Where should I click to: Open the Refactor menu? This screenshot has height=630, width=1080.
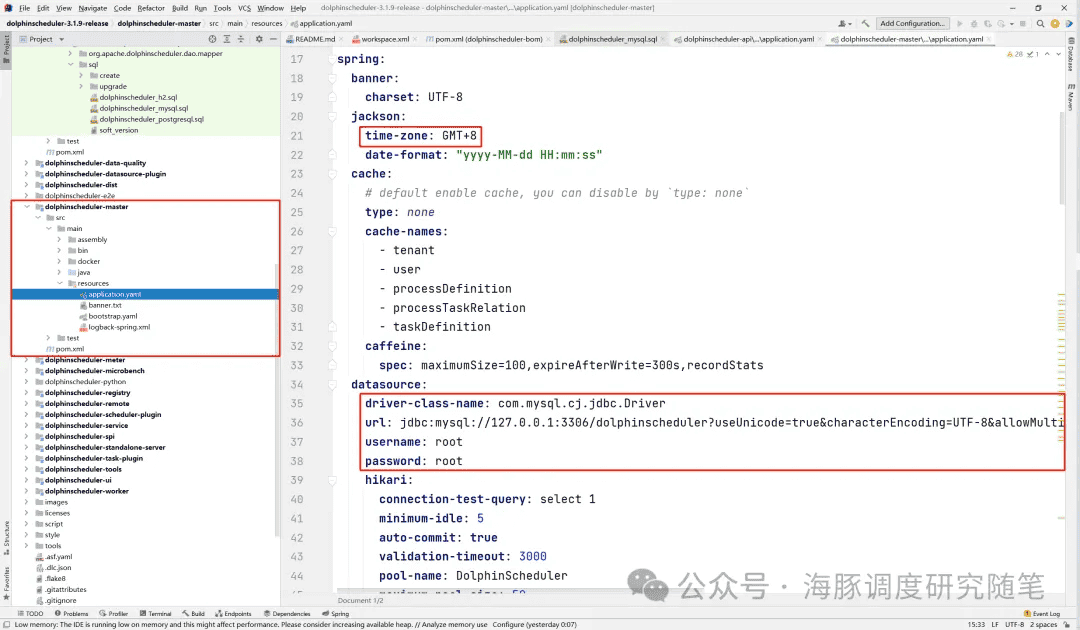coord(151,8)
